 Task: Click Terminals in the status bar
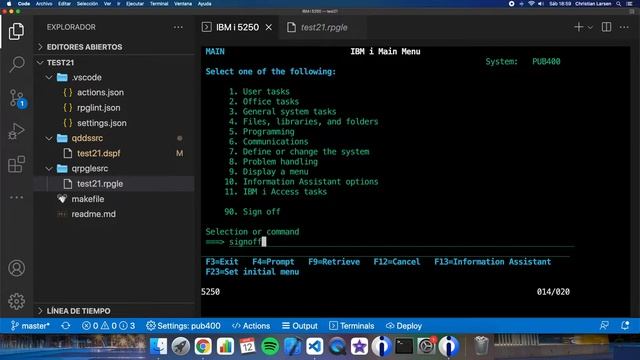(351, 326)
